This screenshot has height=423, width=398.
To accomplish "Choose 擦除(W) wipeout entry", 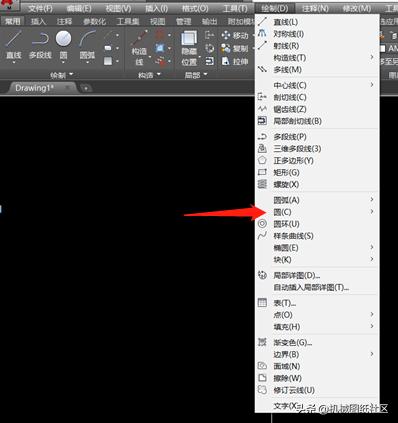I will [x=317, y=378].
